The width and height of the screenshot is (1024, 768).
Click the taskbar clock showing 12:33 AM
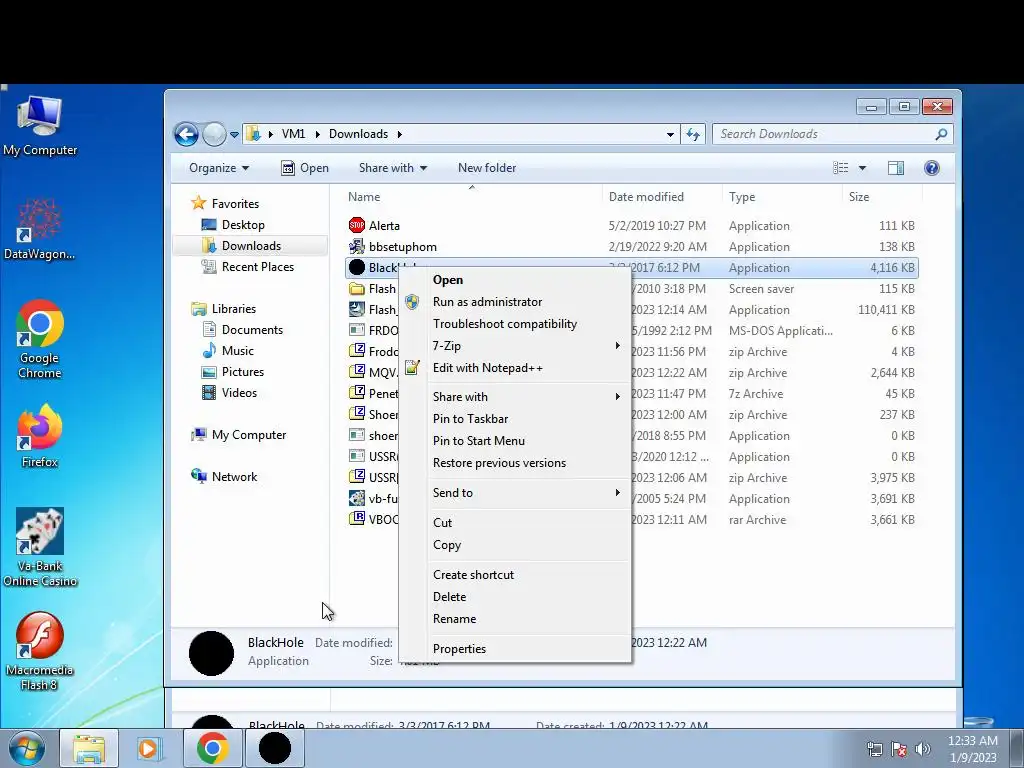(x=973, y=749)
